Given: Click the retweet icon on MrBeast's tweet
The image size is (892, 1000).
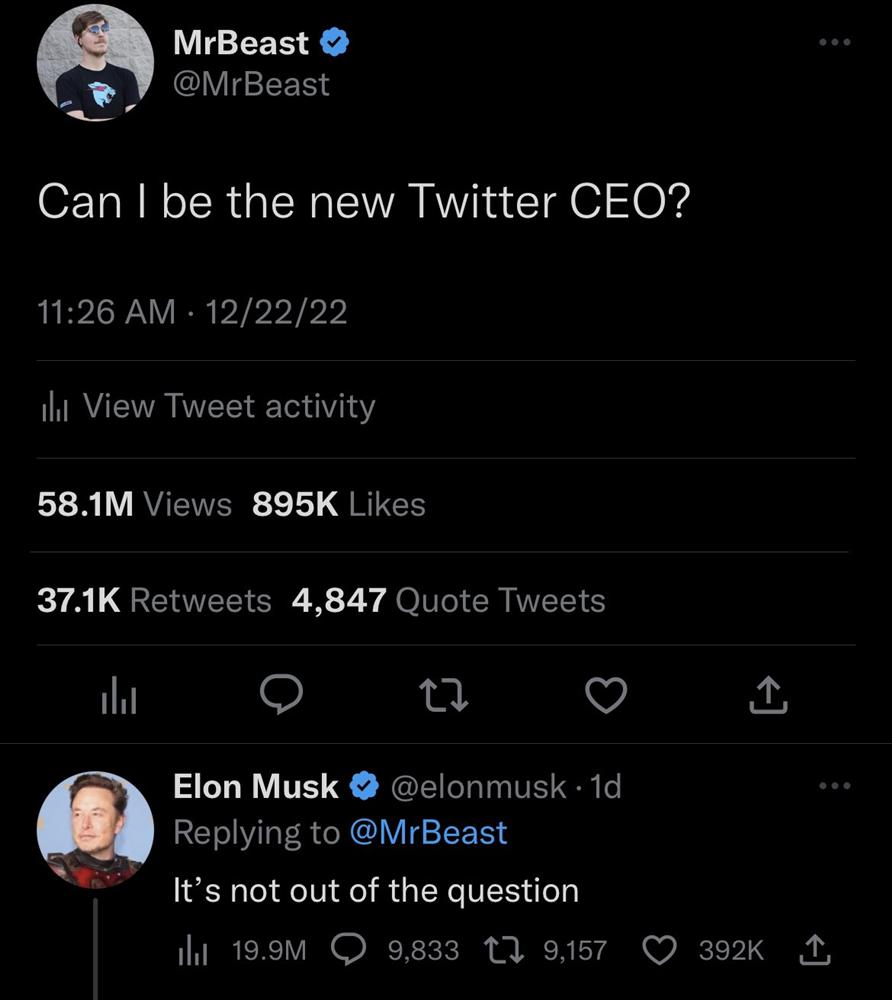Looking at the screenshot, I should click(x=444, y=695).
